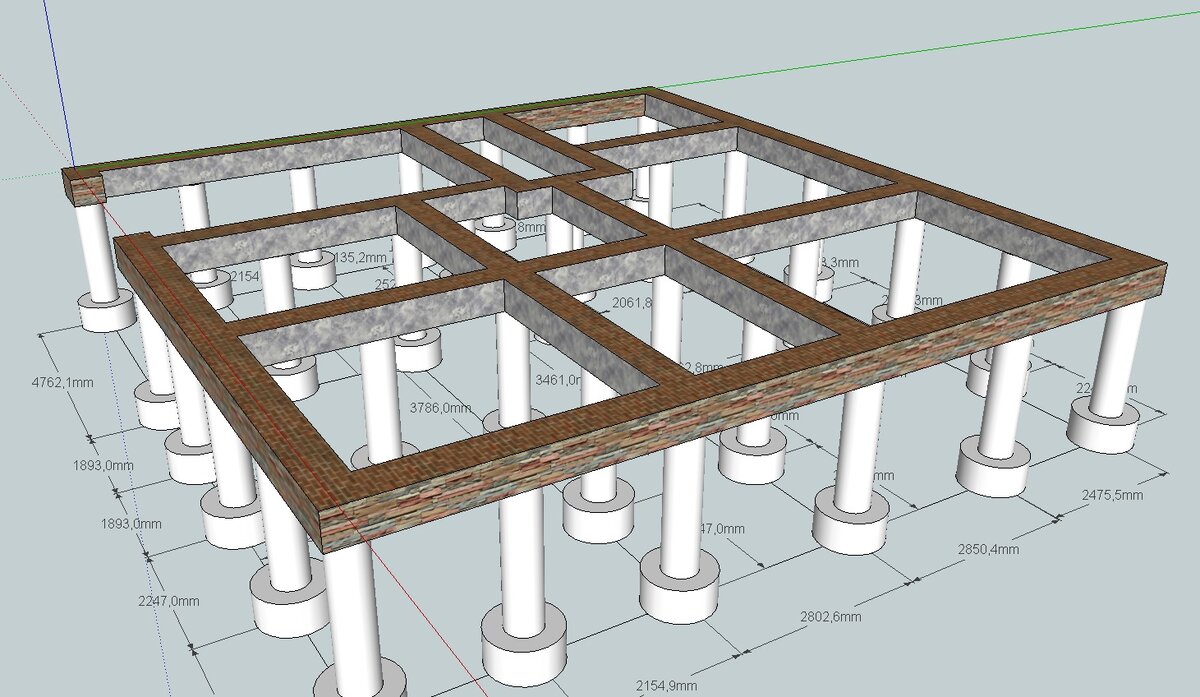
Task: Click the 2475,5mm dimension value
Action: (1112, 495)
